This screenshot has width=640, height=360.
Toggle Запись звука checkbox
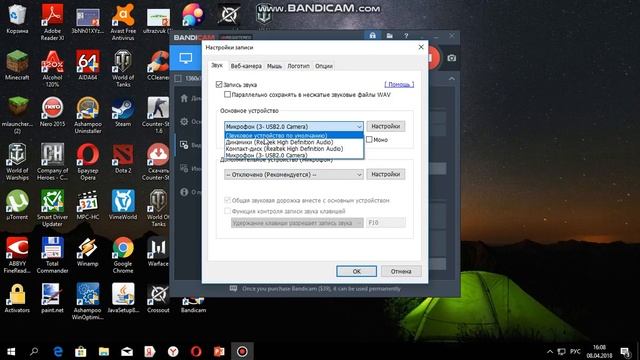(219, 84)
